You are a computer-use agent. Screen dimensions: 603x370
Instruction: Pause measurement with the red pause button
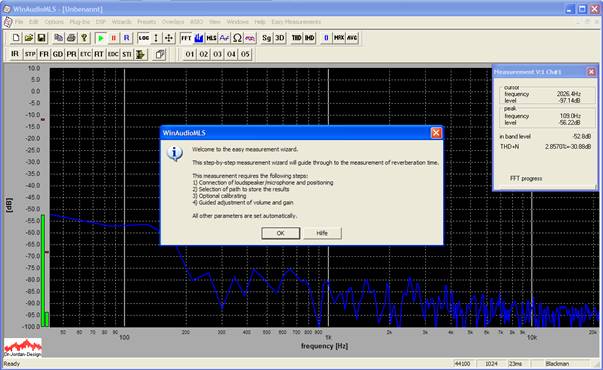tap(113, 38)
